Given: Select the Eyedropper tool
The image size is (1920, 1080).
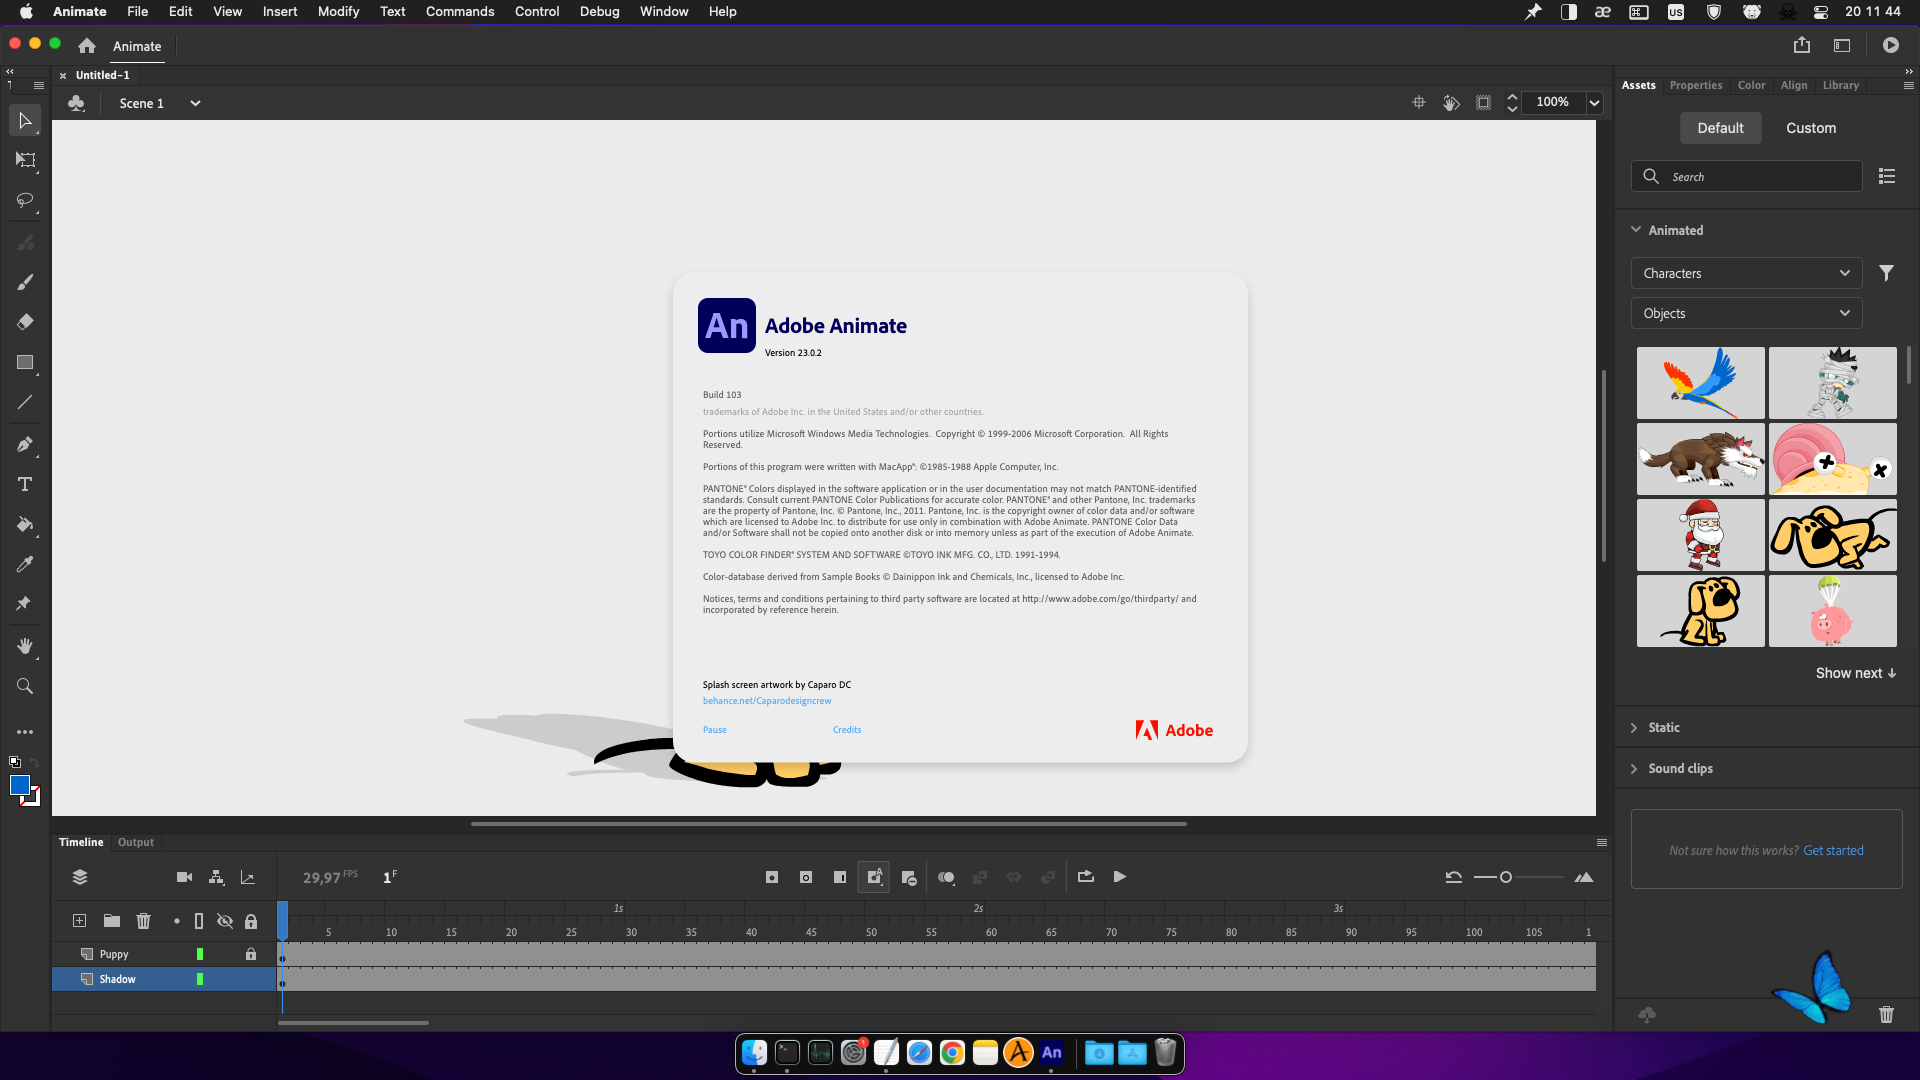Looking at the screenshot, I should click(x=25, y=564).
